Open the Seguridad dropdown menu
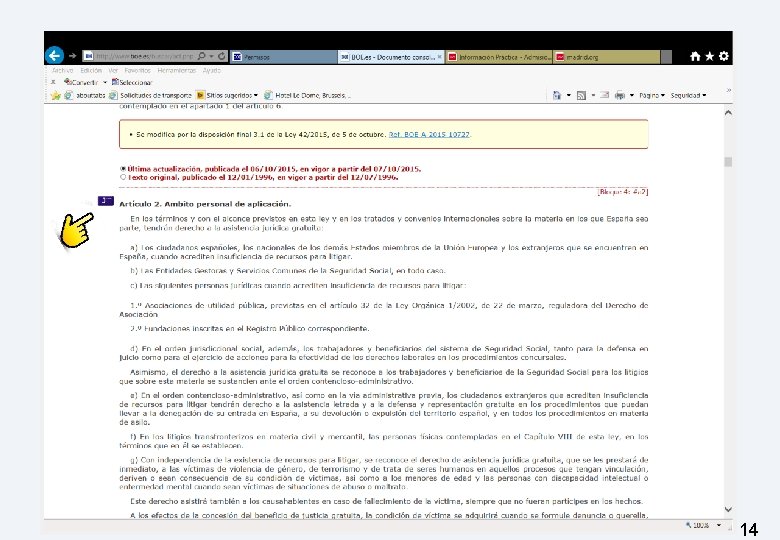 [x=688, y=95]
